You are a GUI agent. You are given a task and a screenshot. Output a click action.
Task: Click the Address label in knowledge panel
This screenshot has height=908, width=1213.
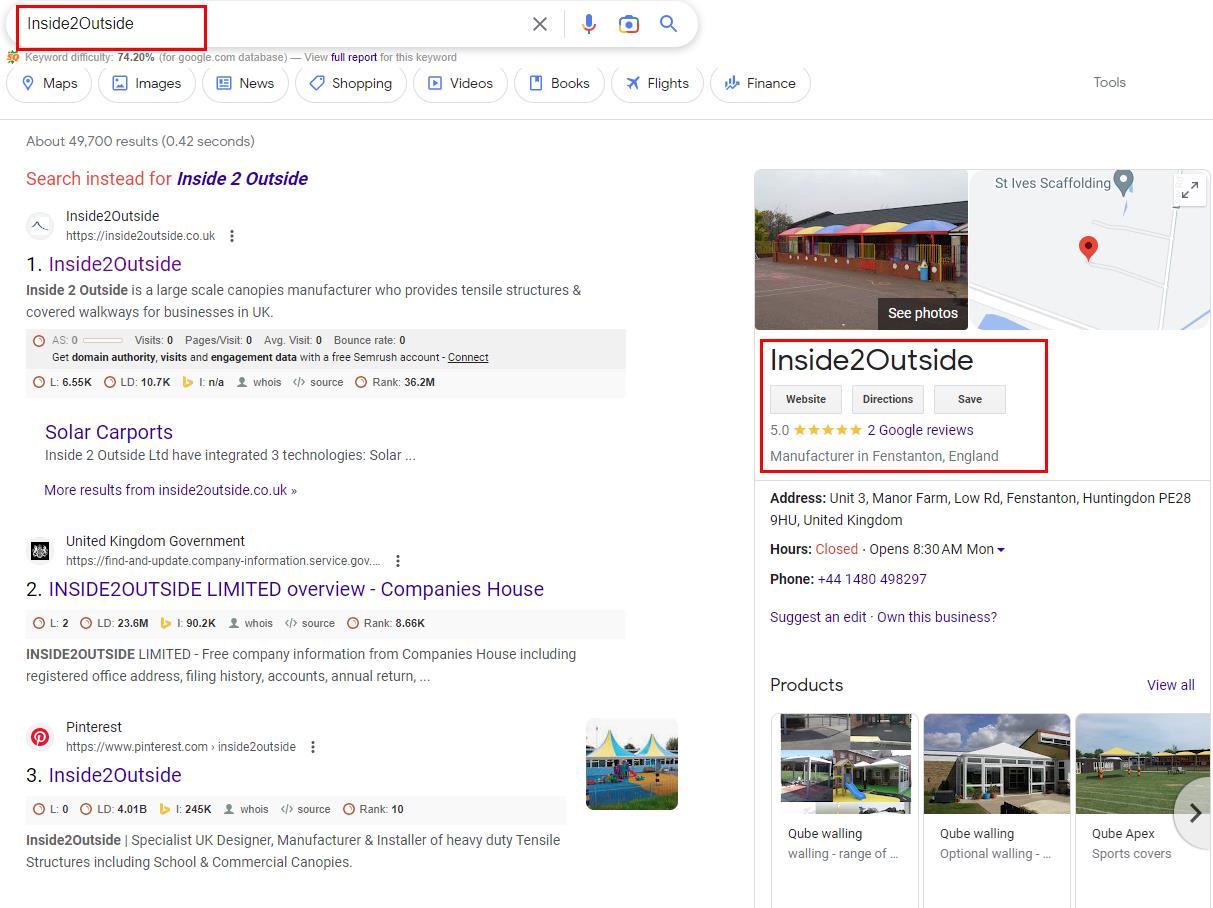[798, 498]
